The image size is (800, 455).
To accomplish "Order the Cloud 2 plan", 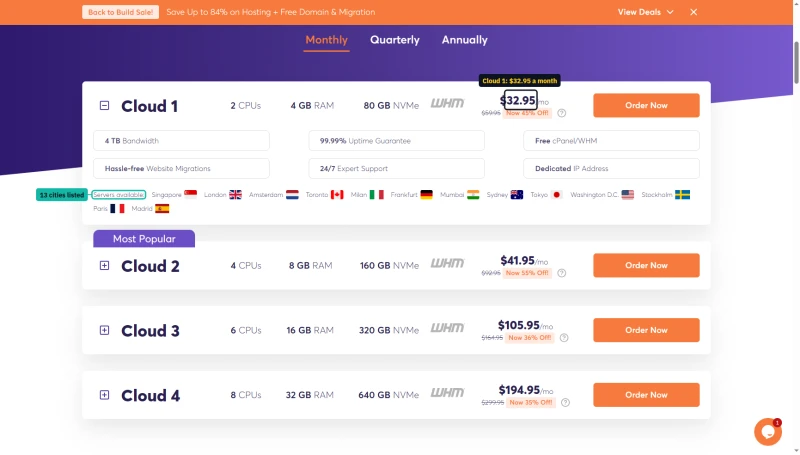I will coord(646,265).
